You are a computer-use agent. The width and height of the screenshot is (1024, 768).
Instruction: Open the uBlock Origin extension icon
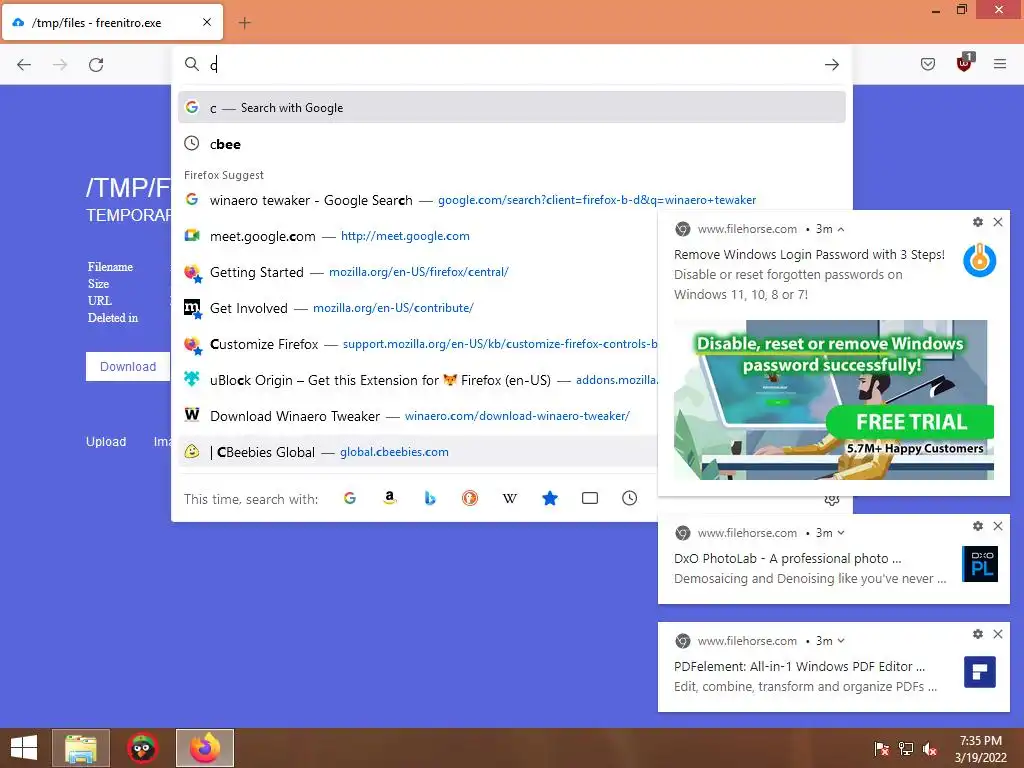pos(965,63)
